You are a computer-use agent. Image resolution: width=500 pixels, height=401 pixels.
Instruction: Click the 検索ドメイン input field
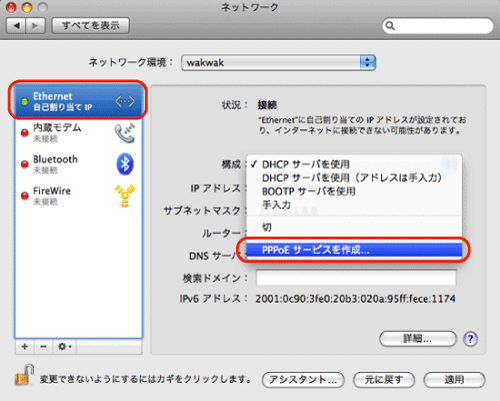[x=356, y=278]
